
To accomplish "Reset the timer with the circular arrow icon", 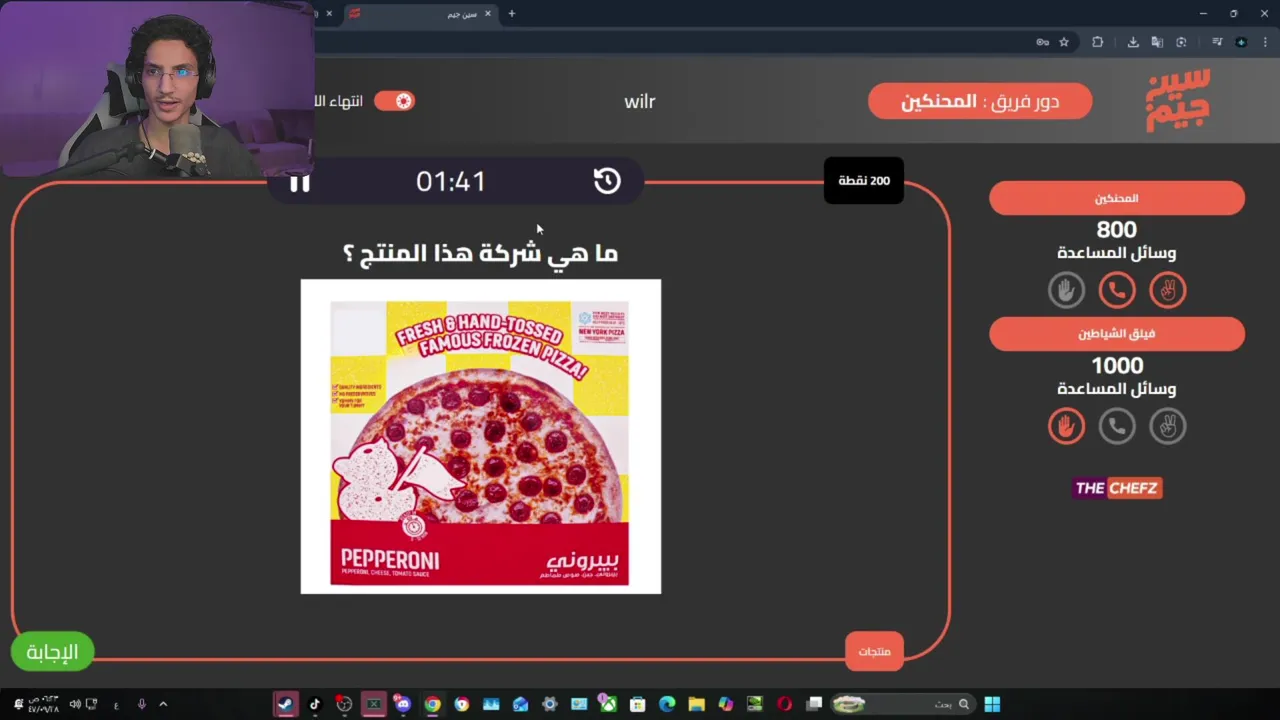I will (x=607, y=181).
